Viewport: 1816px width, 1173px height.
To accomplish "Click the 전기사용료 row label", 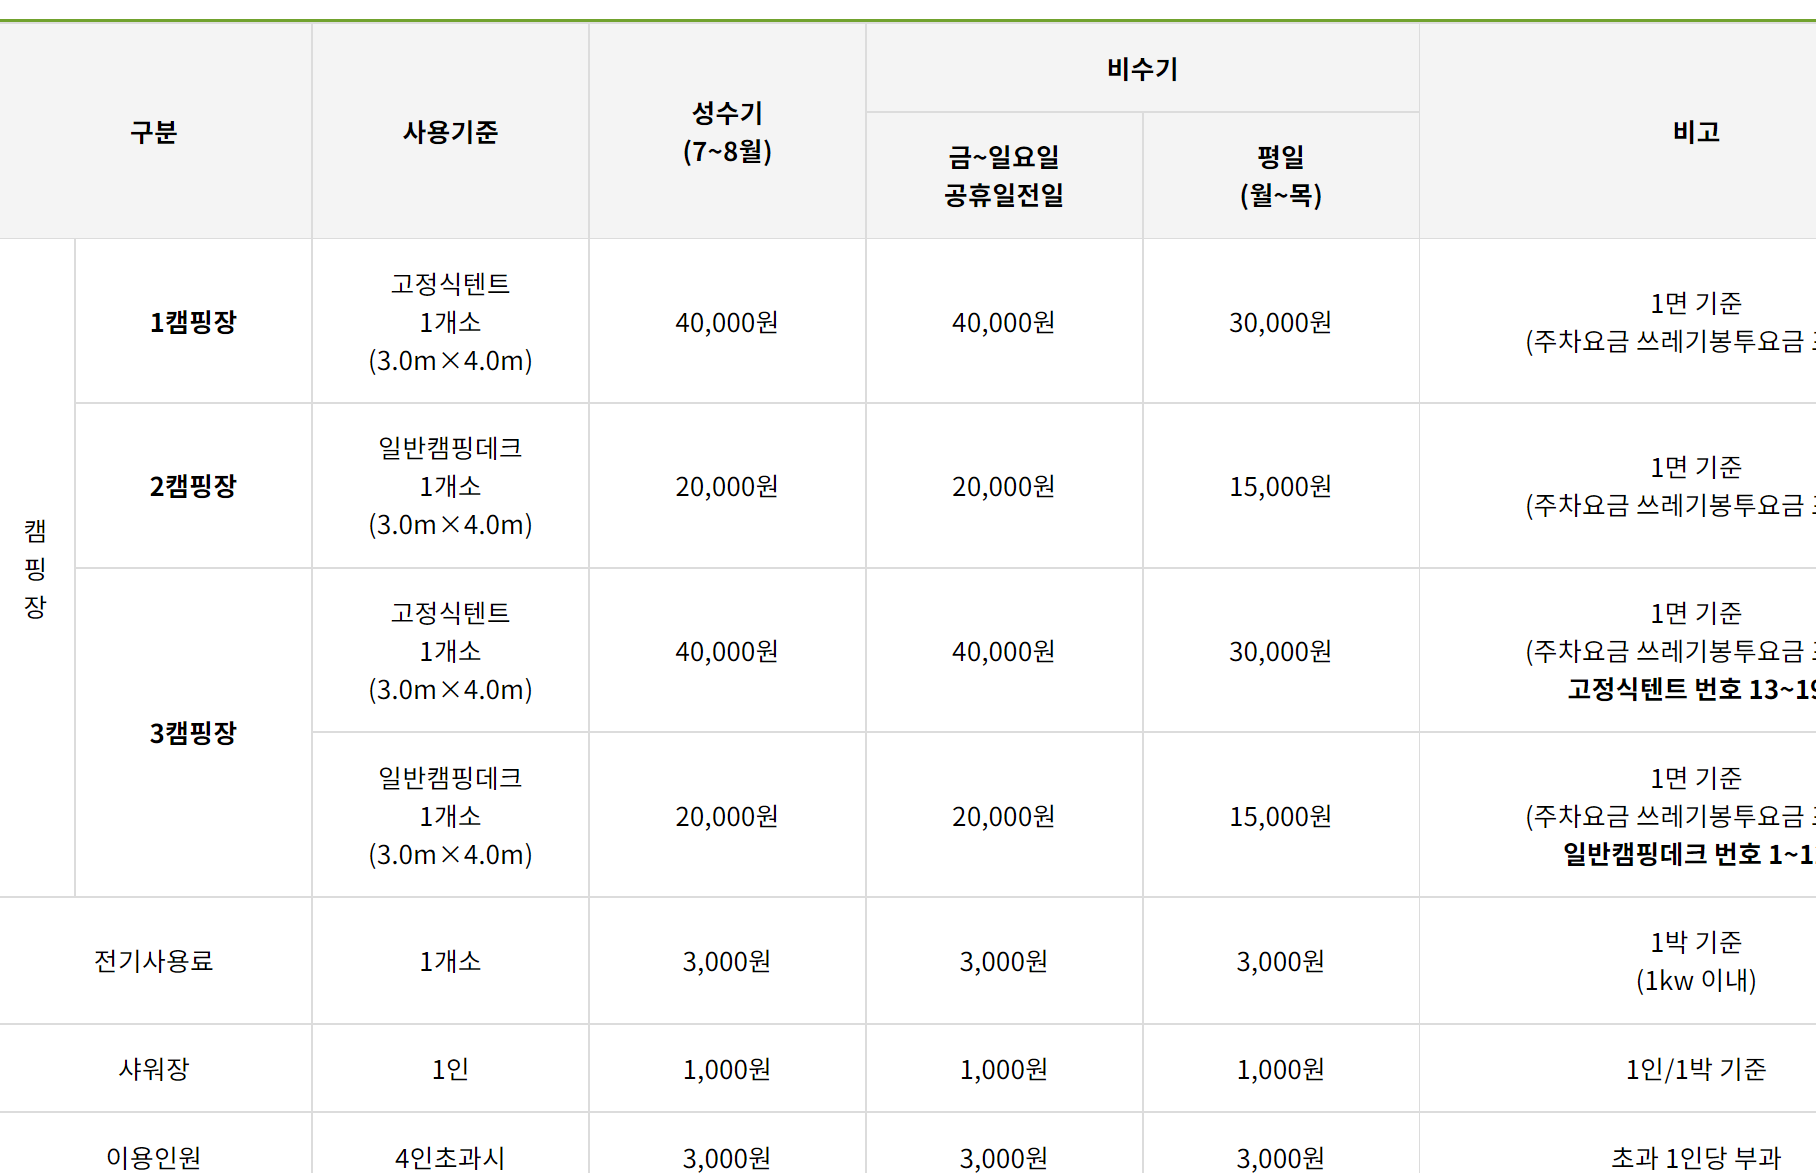I will tap(154, 961).
